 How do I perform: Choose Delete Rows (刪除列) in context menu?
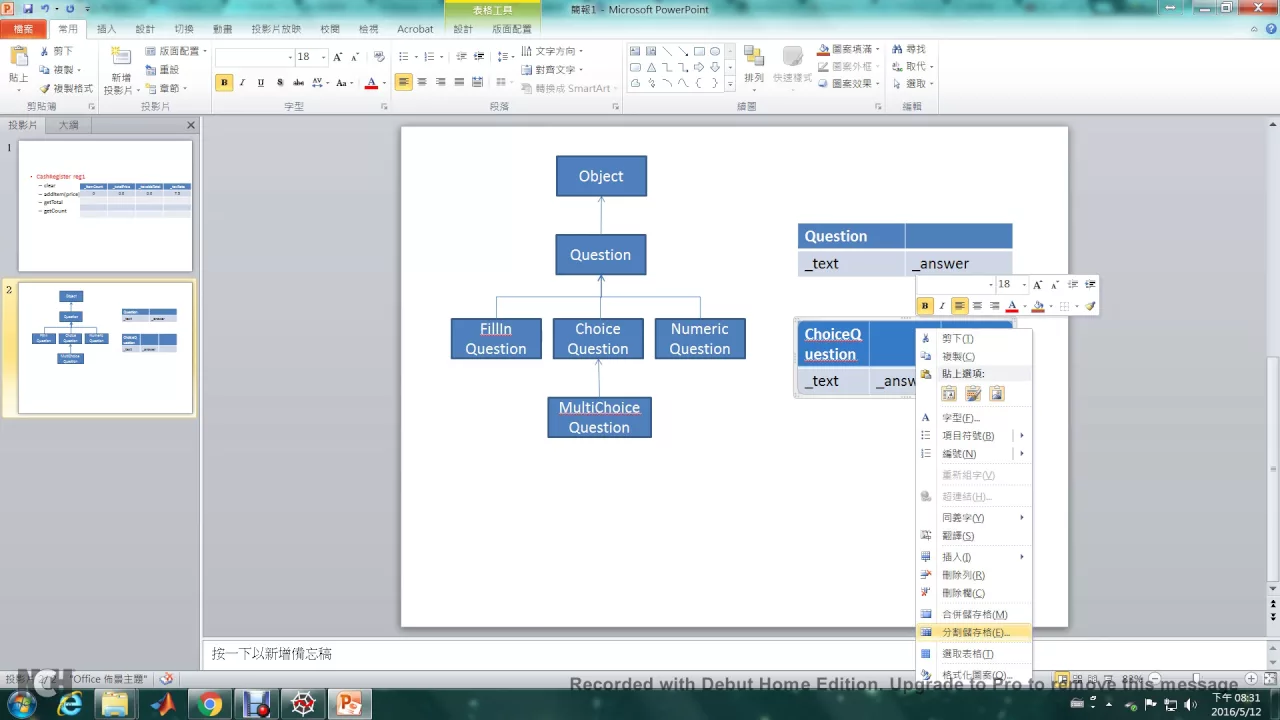[974, 575]
